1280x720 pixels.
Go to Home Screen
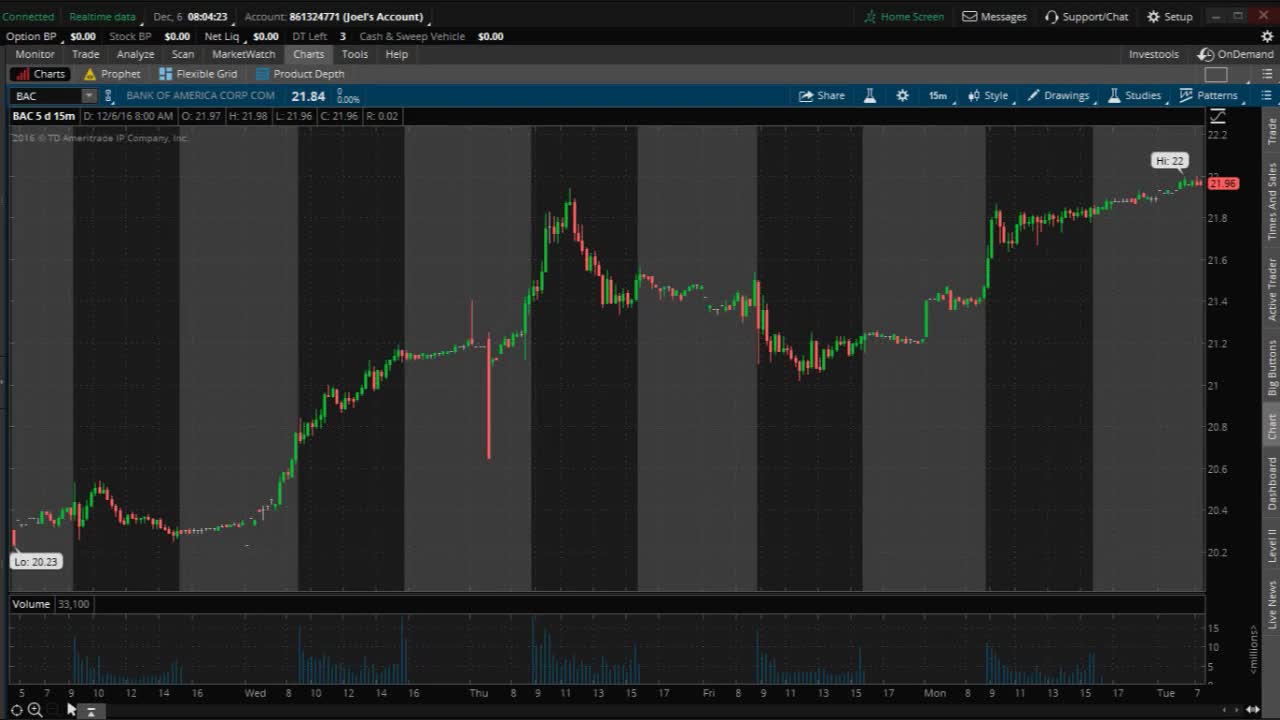(x=904, y=16)
